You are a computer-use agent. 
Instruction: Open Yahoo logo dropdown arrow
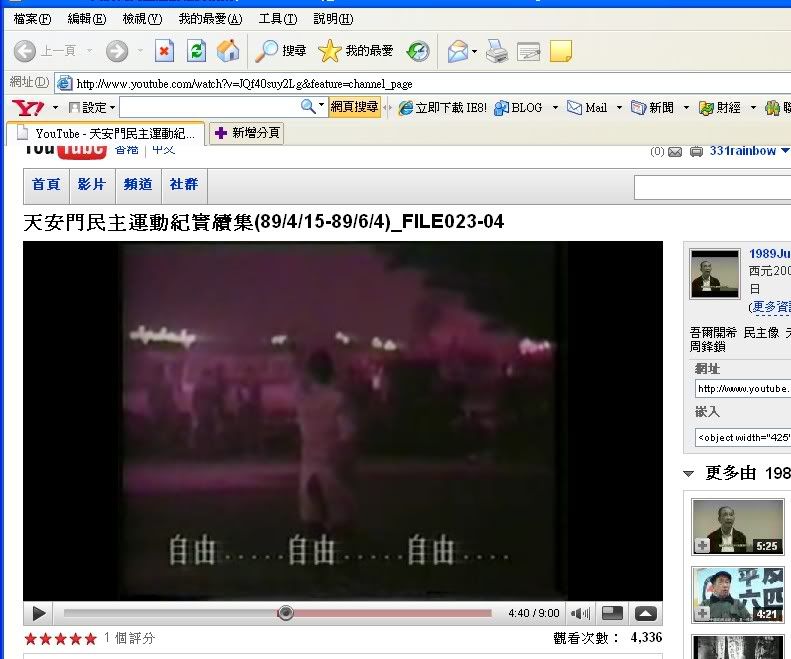tap(55, 107)
